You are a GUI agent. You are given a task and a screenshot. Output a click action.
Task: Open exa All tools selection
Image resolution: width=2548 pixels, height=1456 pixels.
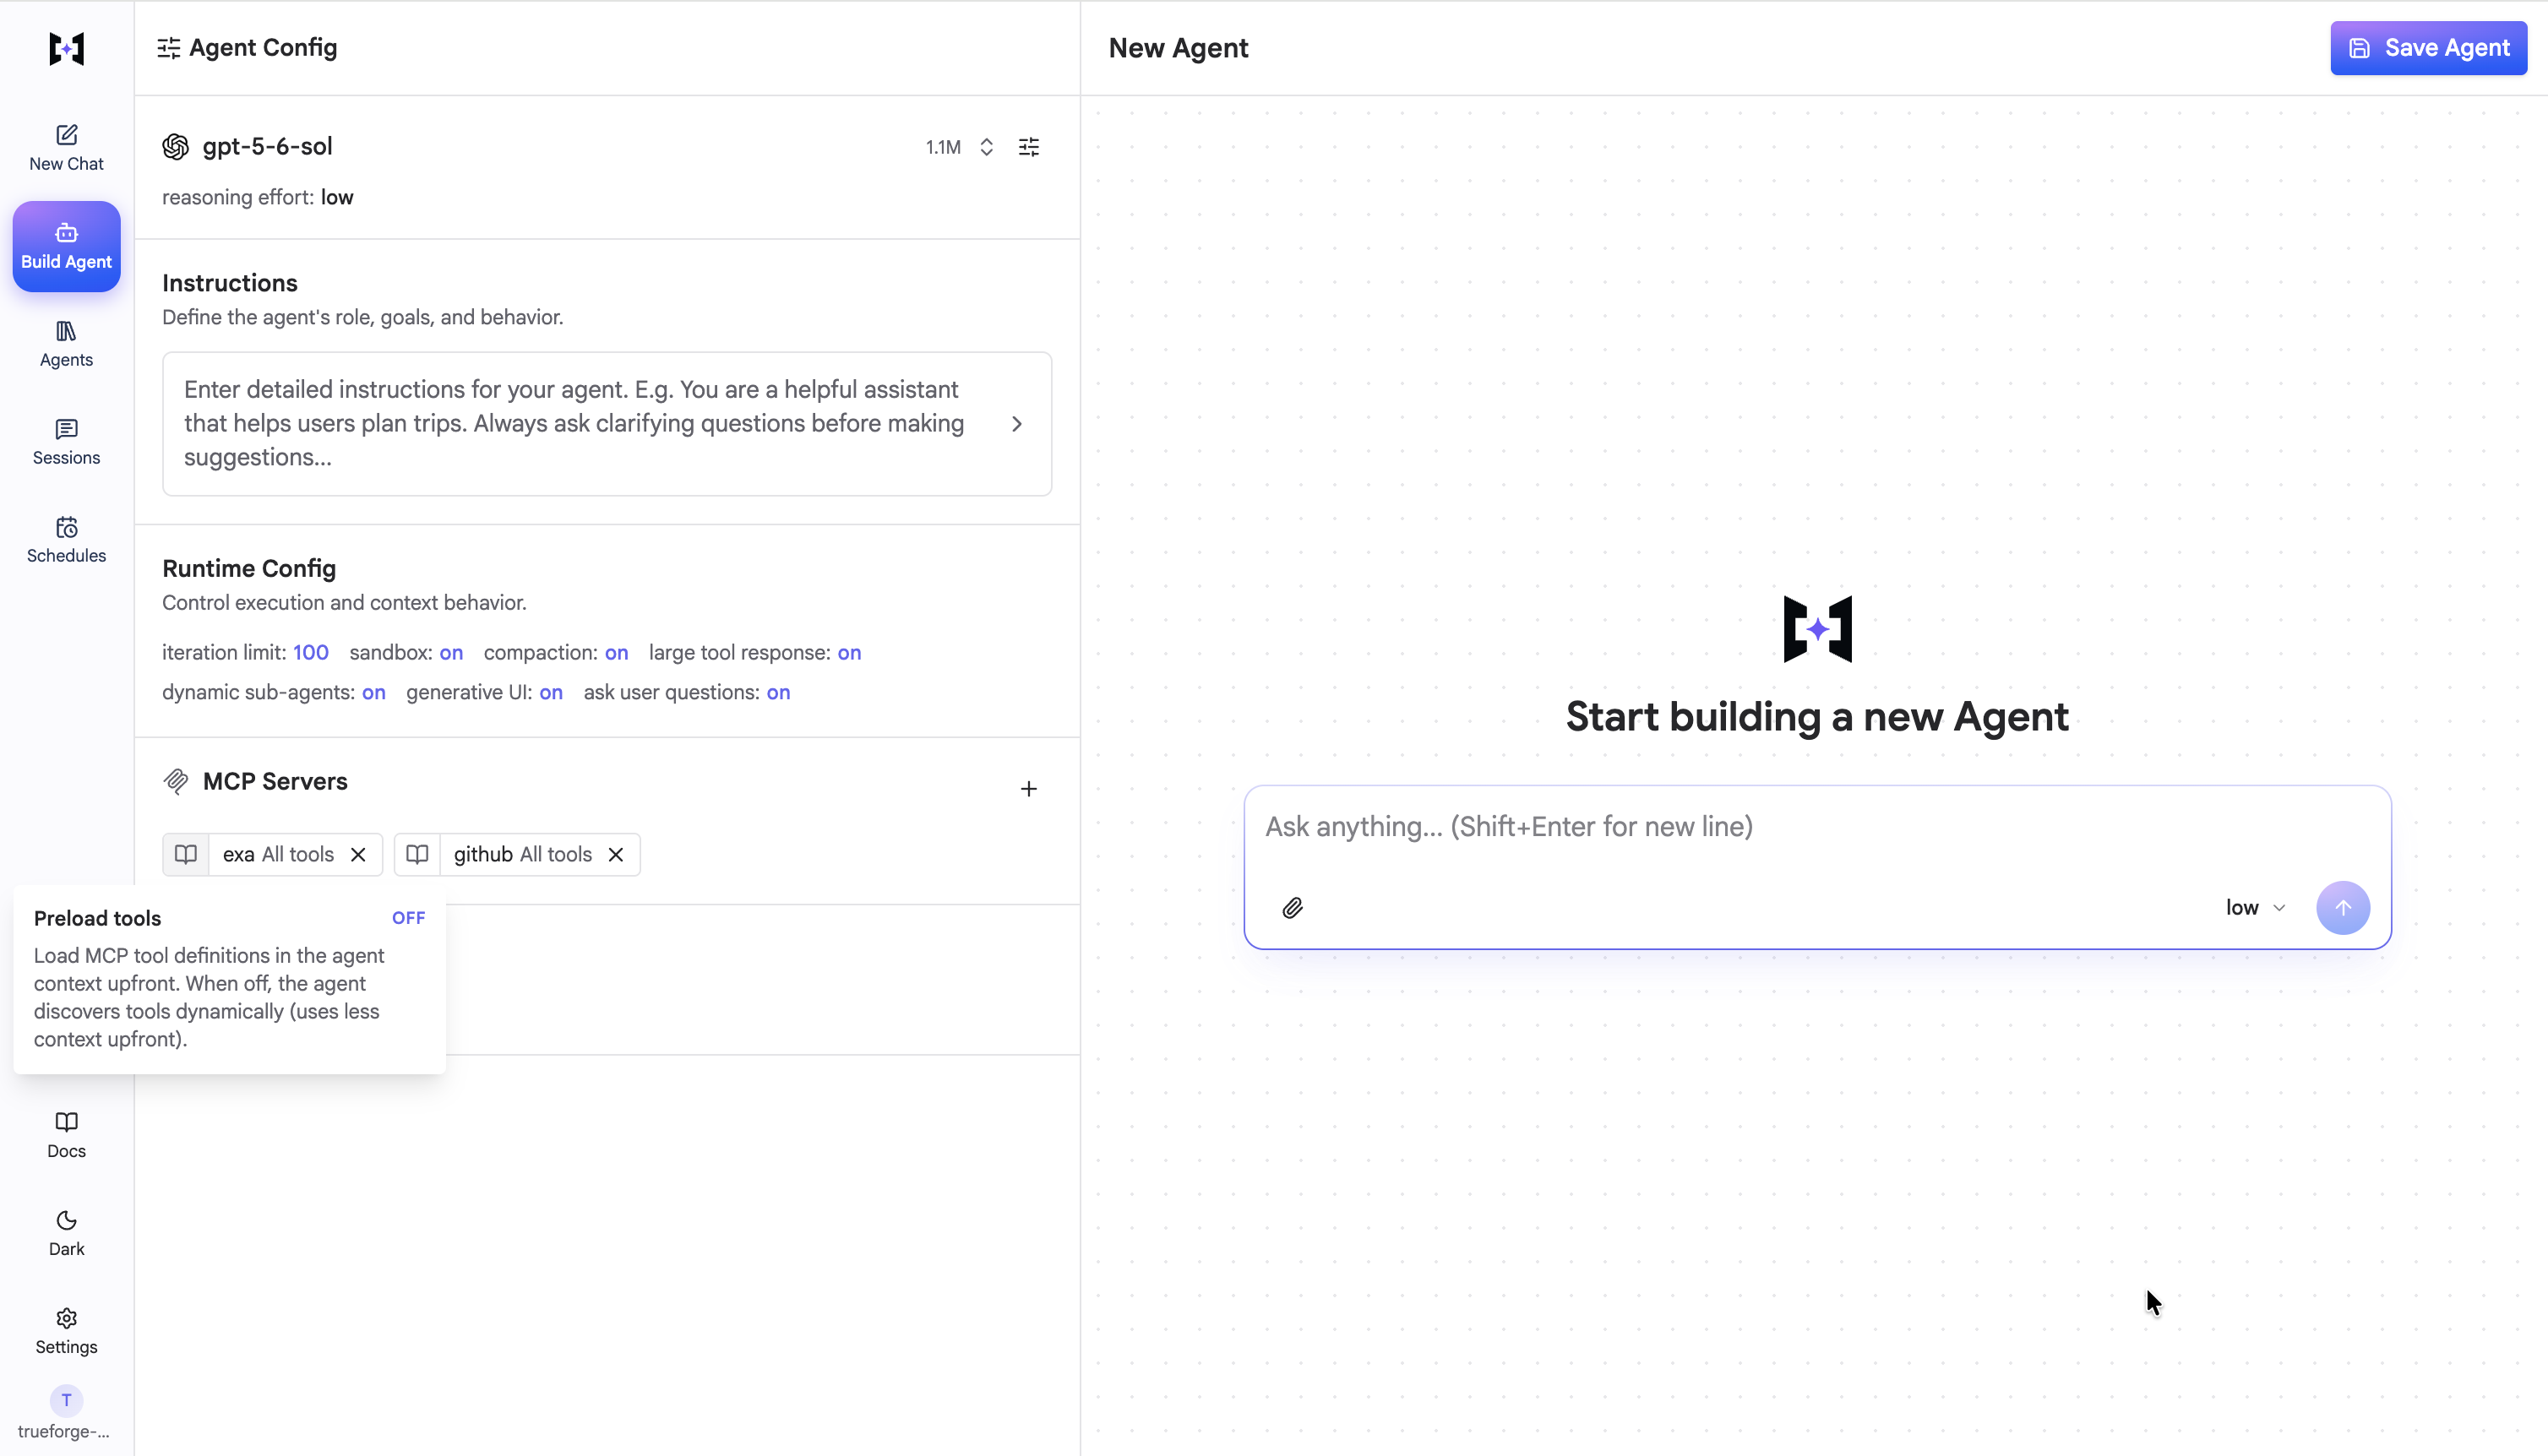click(278, 854)
